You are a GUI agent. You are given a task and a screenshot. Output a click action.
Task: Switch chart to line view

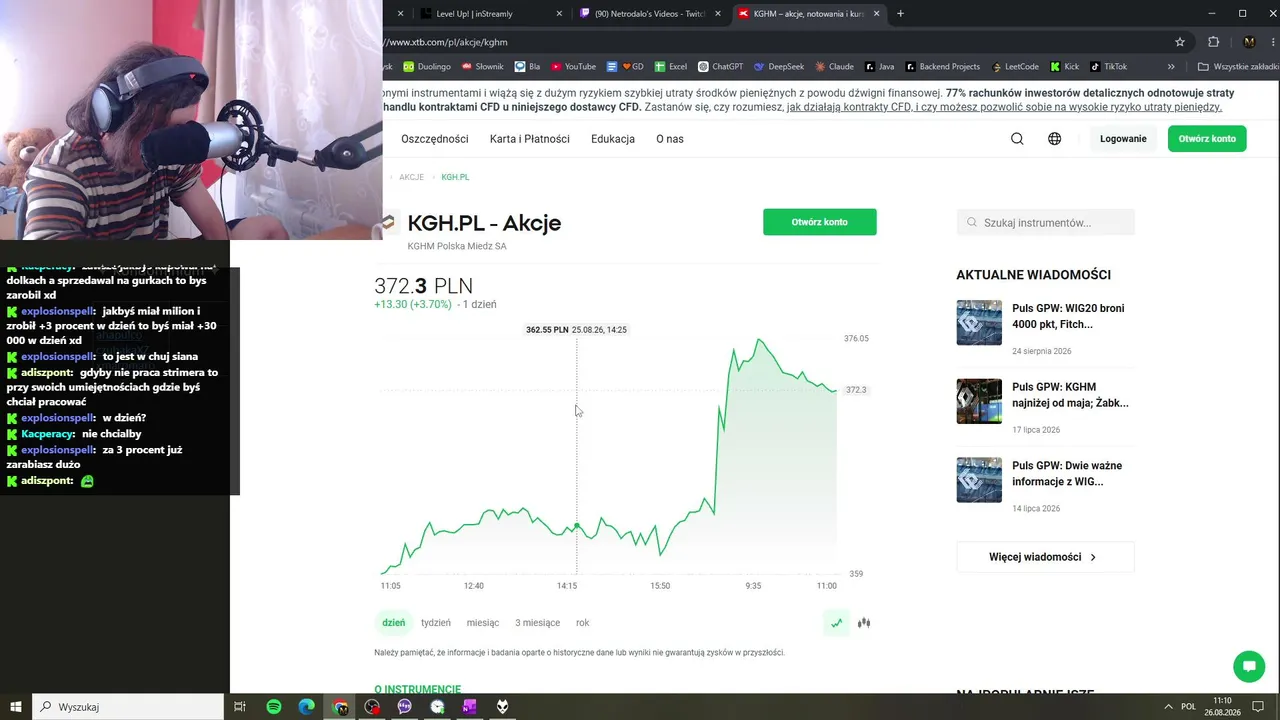pos(837,623)
